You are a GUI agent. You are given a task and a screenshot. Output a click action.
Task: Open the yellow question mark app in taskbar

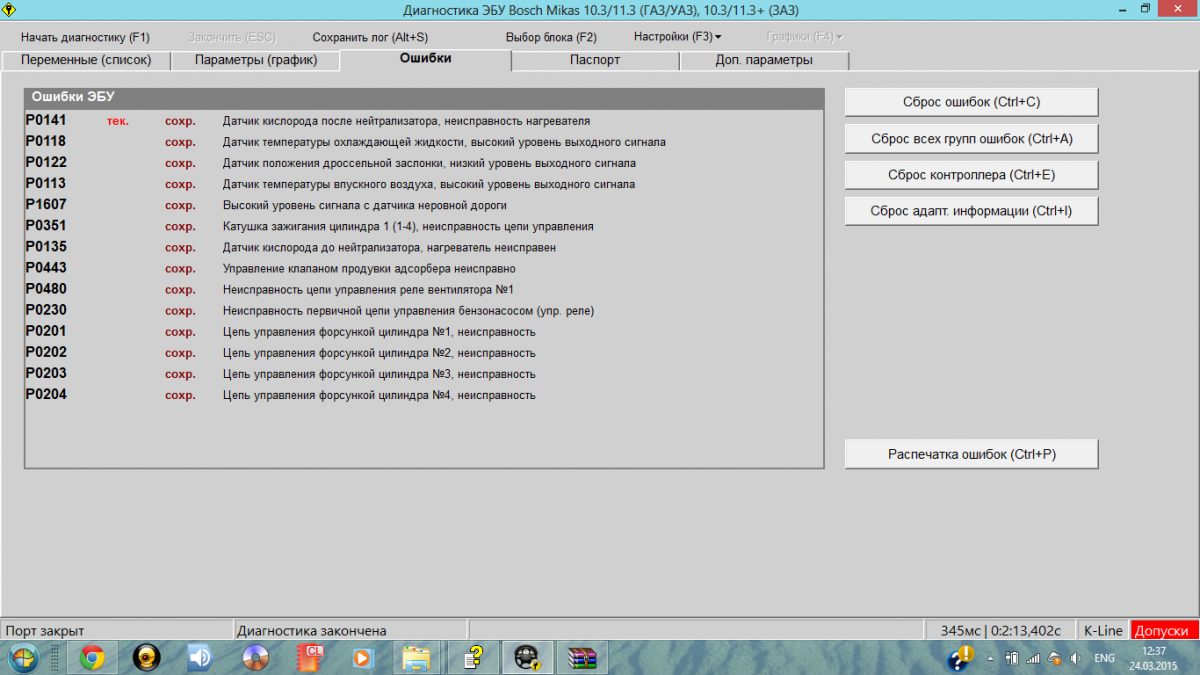click(473, 657)
